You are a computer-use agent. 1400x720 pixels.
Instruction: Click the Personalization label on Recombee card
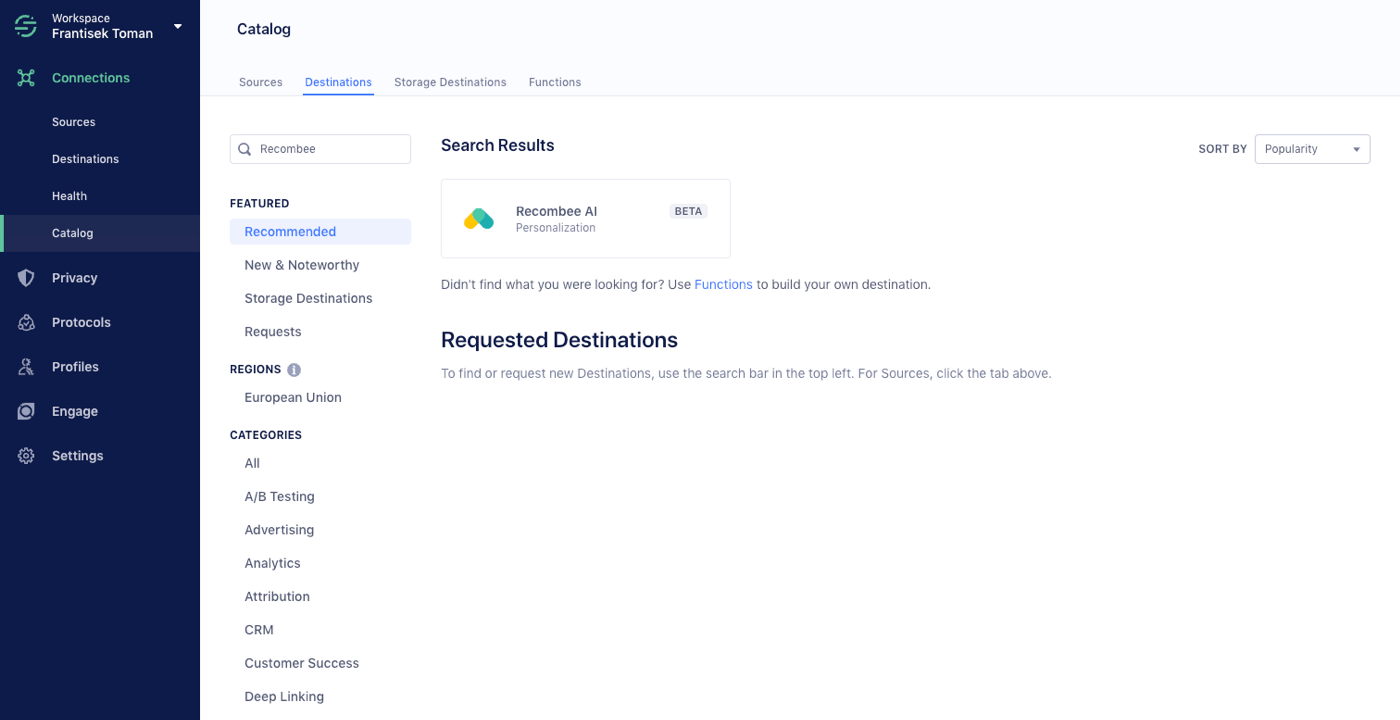pyautogui.click(x=555, y=228)
